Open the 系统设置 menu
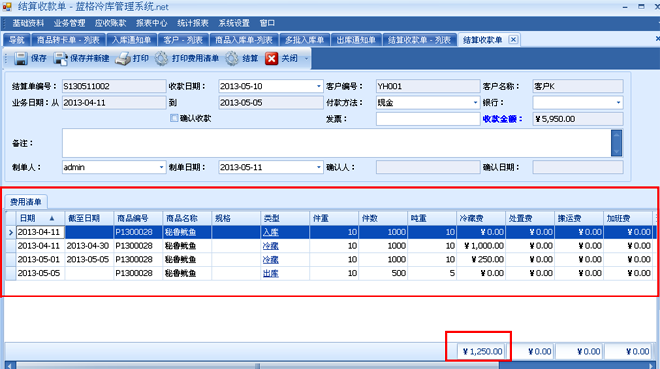660x369 pixels. point(234,23)
